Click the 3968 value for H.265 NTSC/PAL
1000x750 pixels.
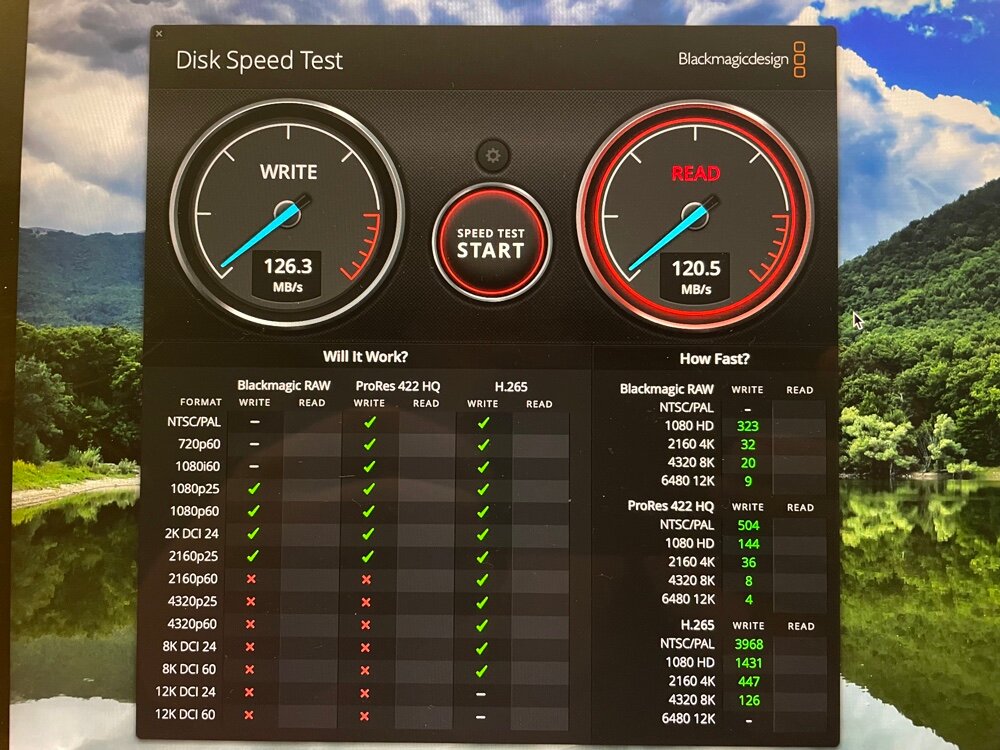tap(749, 644)
